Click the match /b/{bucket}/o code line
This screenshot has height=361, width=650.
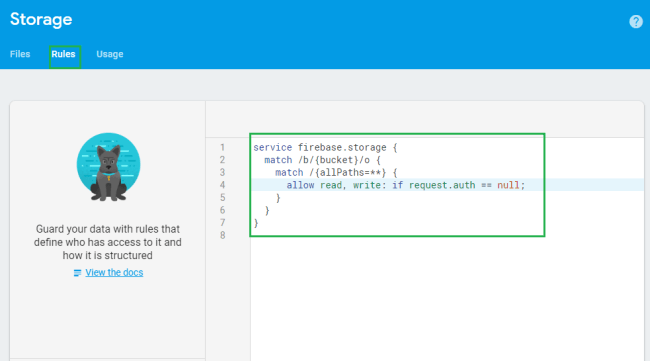coord(323,160)
